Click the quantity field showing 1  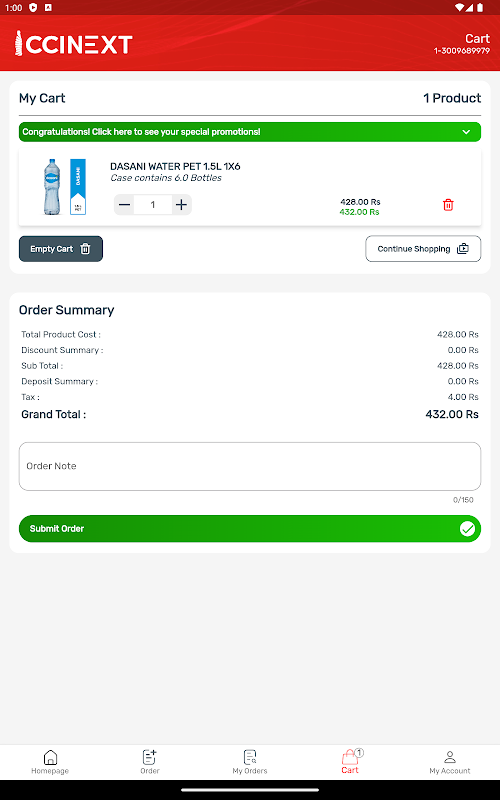point(153,205)
